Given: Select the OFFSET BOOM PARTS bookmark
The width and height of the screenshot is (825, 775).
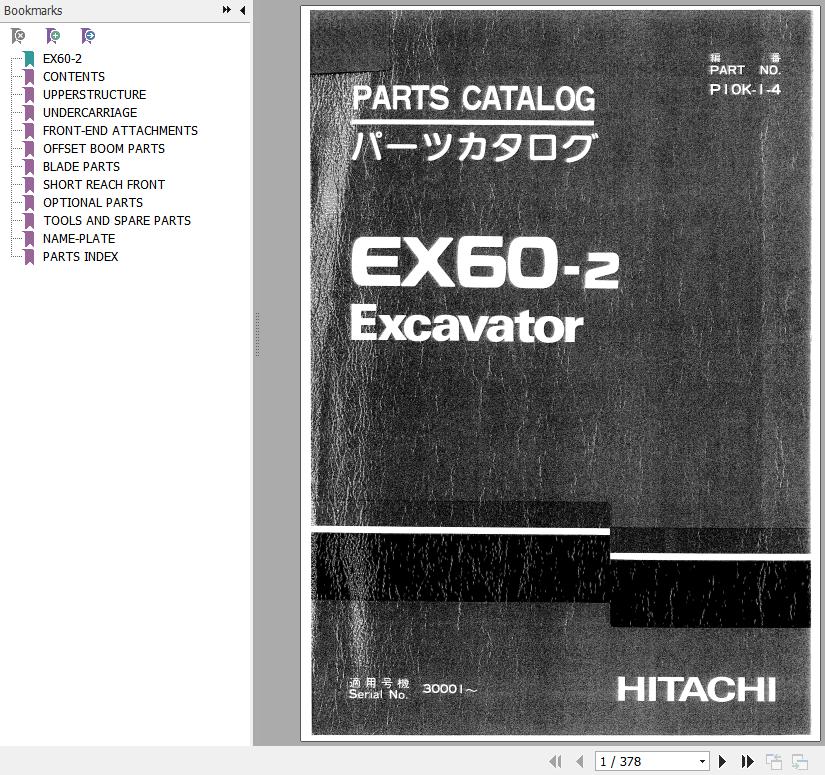Looking at the screenshot, I should tap(104, 148).
